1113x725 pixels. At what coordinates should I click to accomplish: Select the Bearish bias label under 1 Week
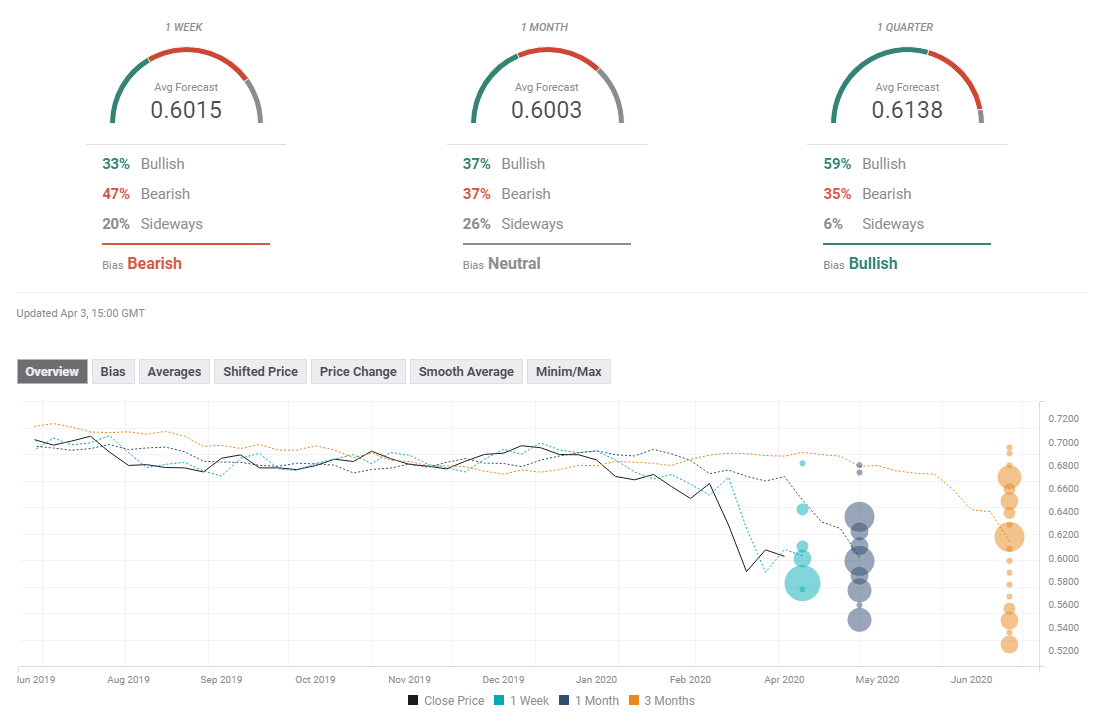pyautogui.click(x=157, y=263)
